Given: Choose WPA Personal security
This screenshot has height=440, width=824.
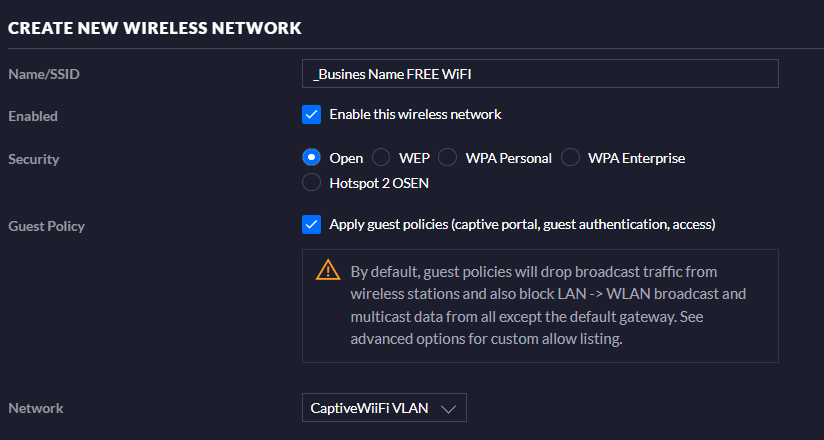Looking at the screenshot, I should click(x=448, y=157).
